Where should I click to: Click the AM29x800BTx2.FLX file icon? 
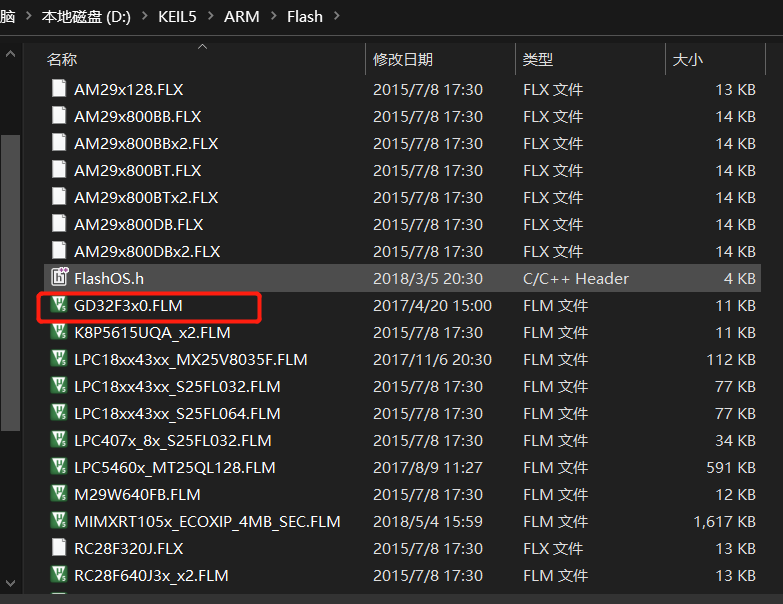tap(59, 196)
